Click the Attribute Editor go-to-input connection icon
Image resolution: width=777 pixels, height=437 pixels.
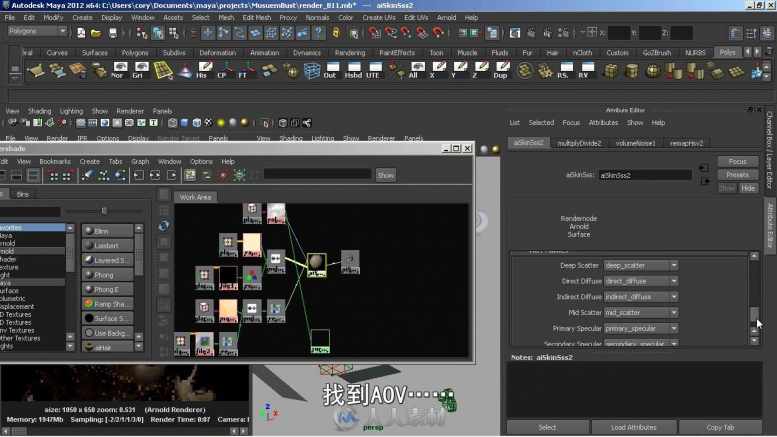click(704, 168)
